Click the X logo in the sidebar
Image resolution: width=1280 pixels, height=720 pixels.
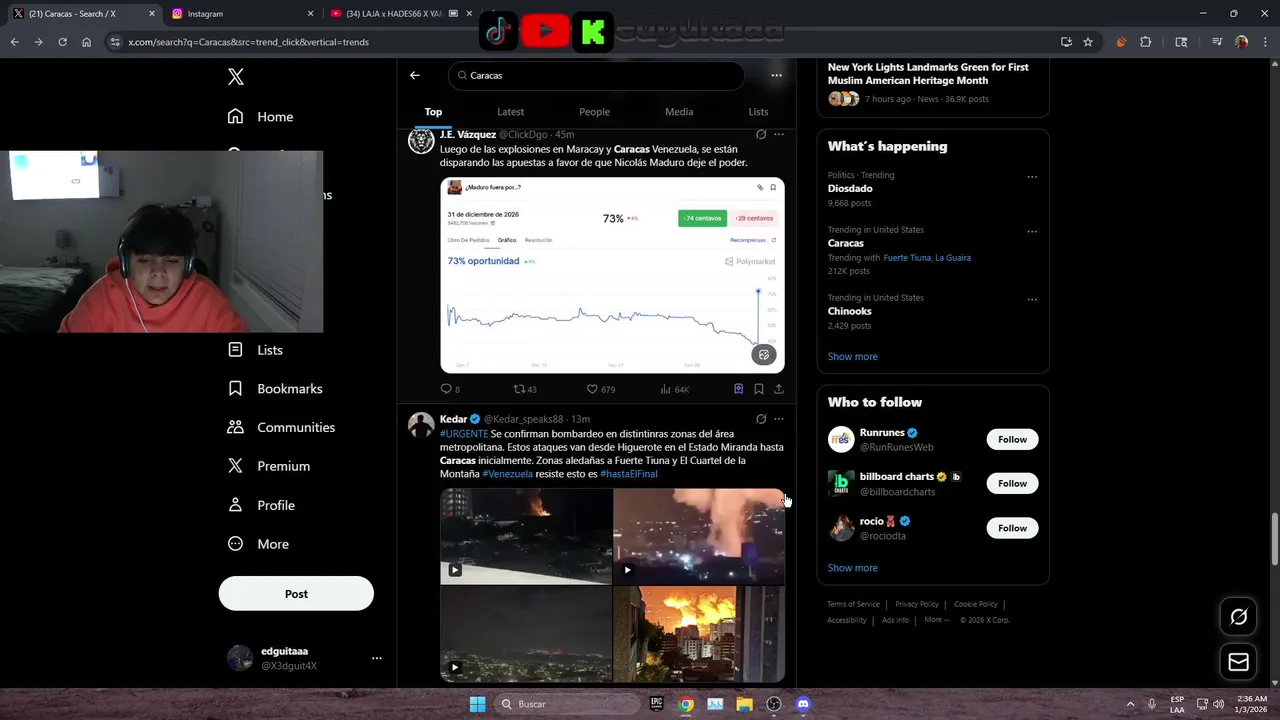pyautogui.click(x=235, y=77)
